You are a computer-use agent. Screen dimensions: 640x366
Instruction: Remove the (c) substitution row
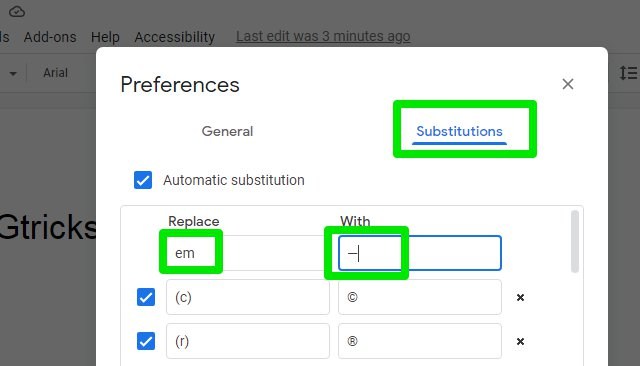(x=520, y=297)
